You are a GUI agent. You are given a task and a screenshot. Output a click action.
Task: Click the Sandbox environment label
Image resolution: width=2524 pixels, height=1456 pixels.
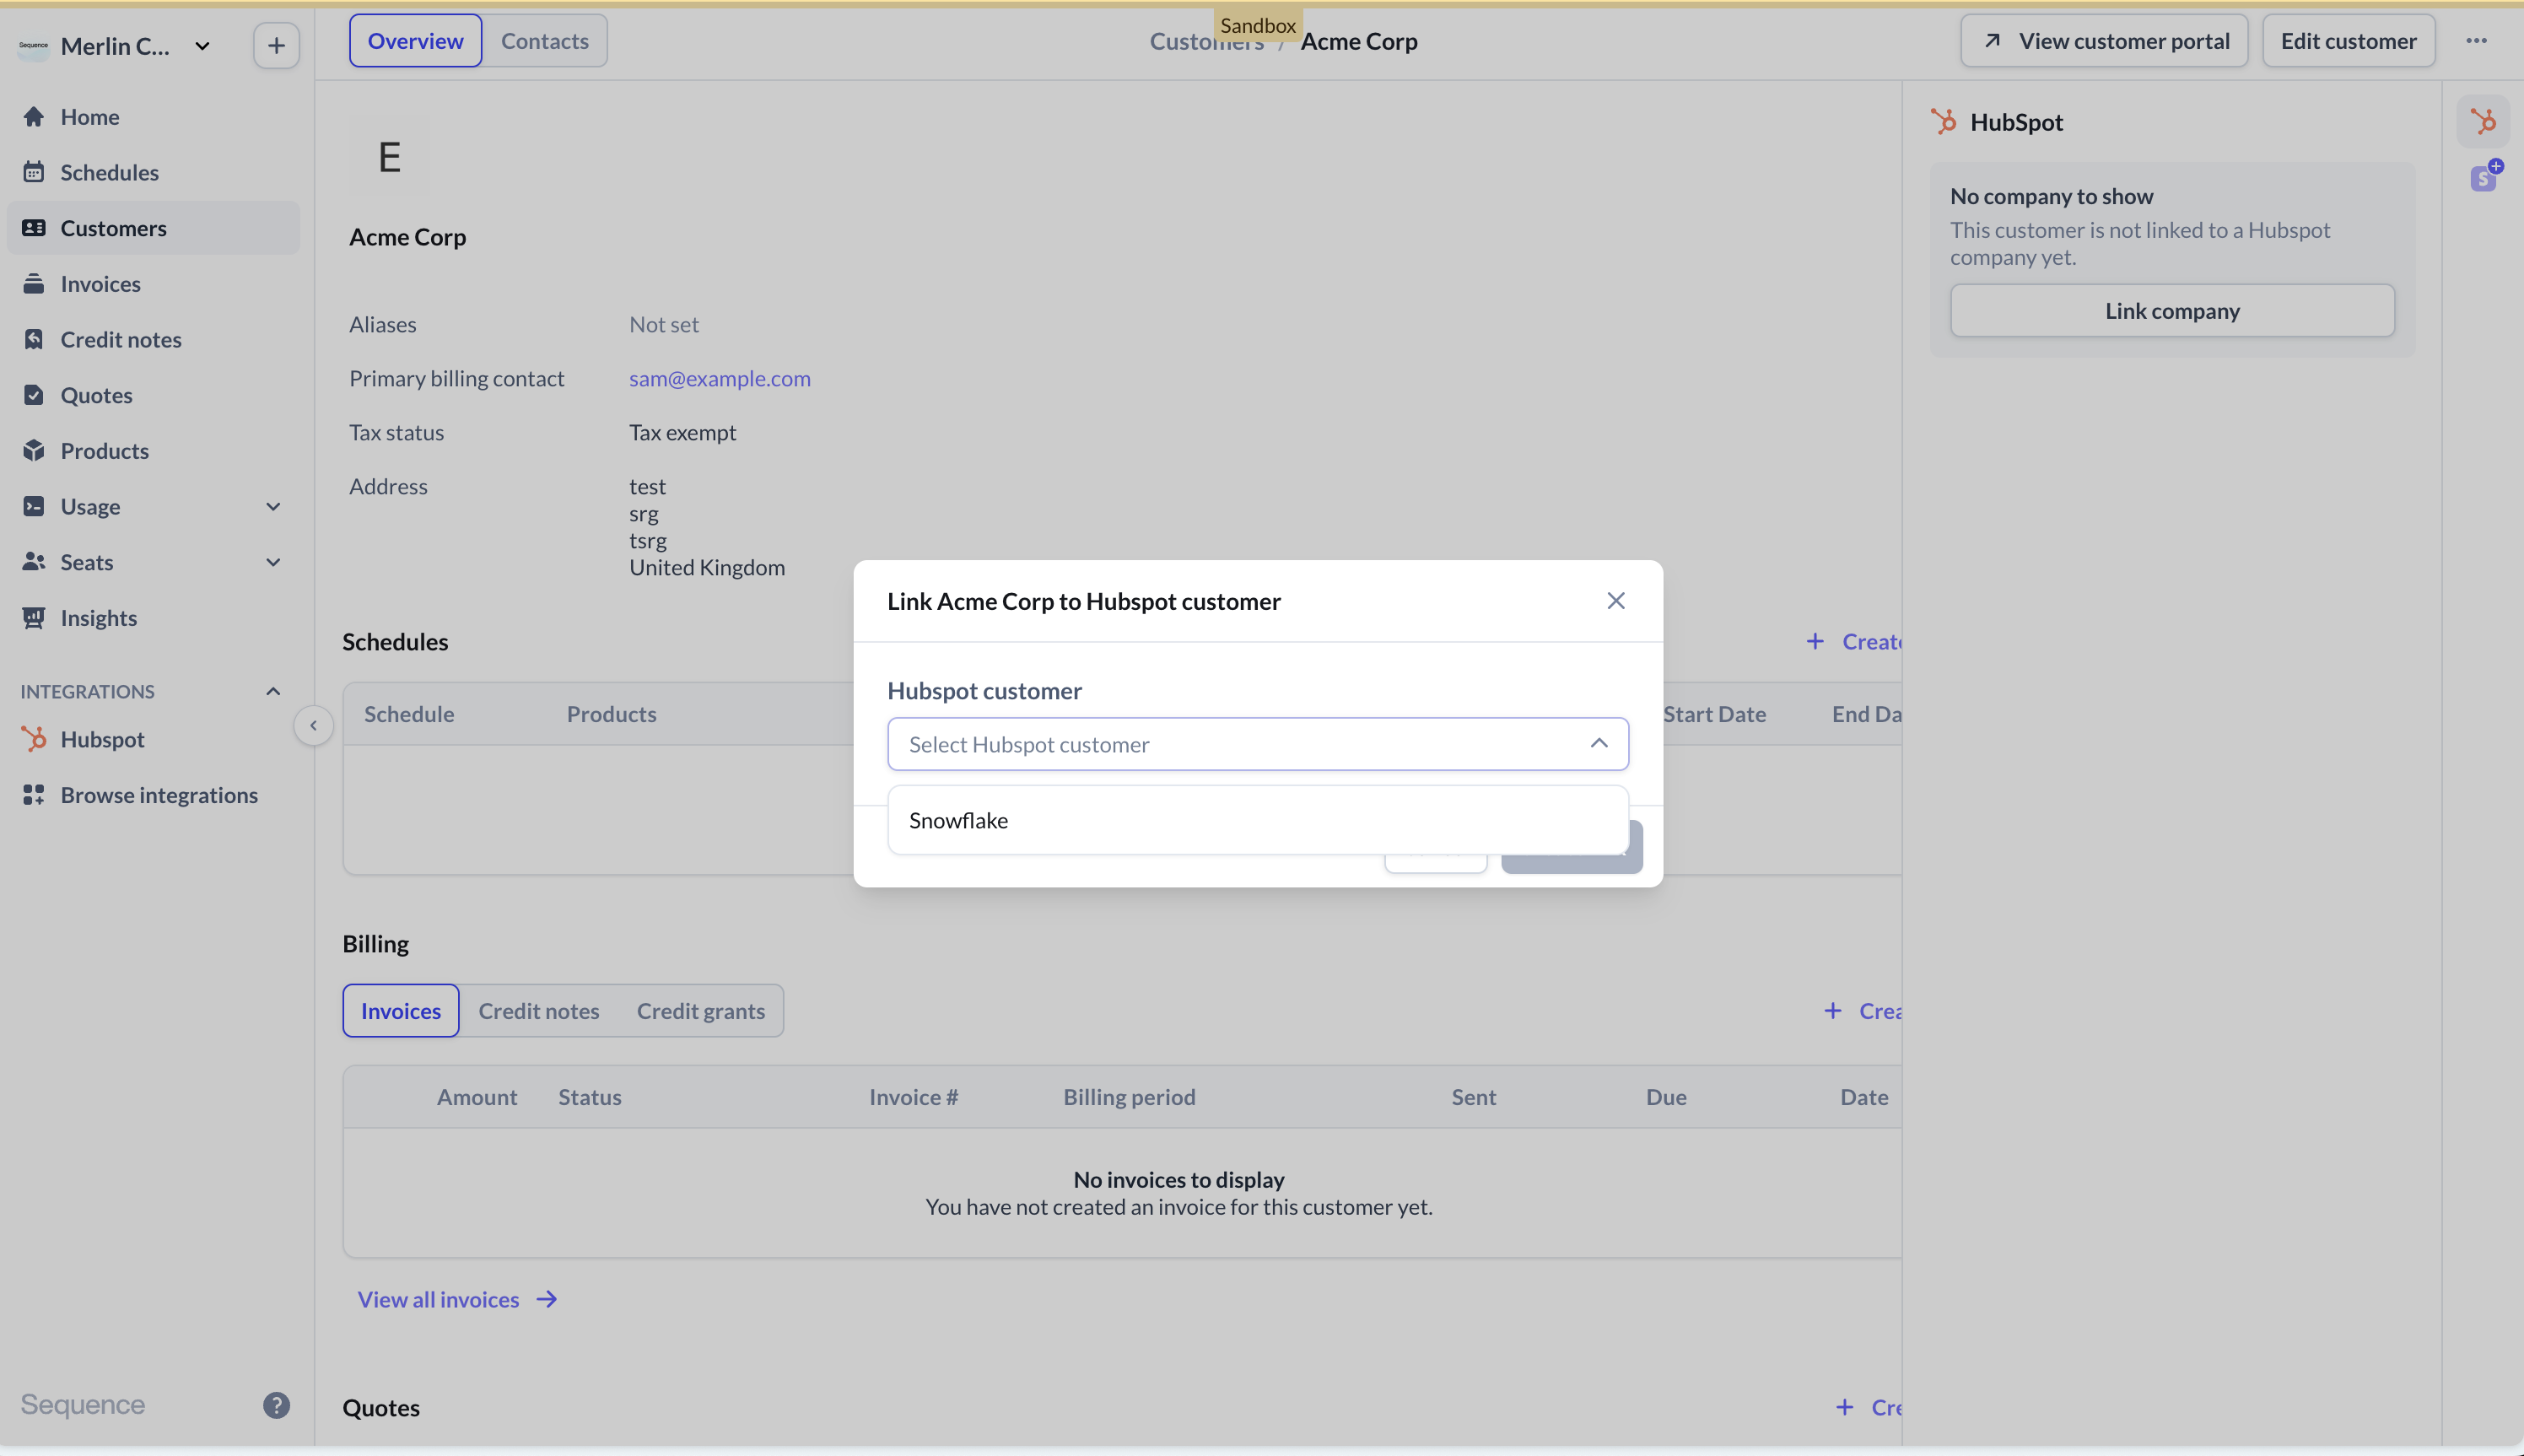point(1257,25)
